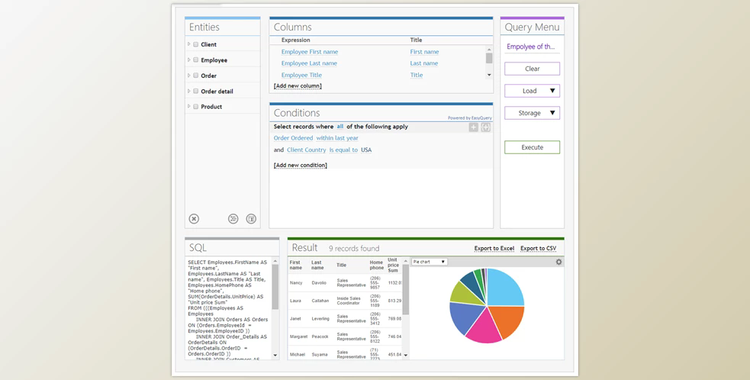Viewport: 750px width, 380px height.
Task: Tick the Client entity checkbox
Action: [x=196, y=44]
